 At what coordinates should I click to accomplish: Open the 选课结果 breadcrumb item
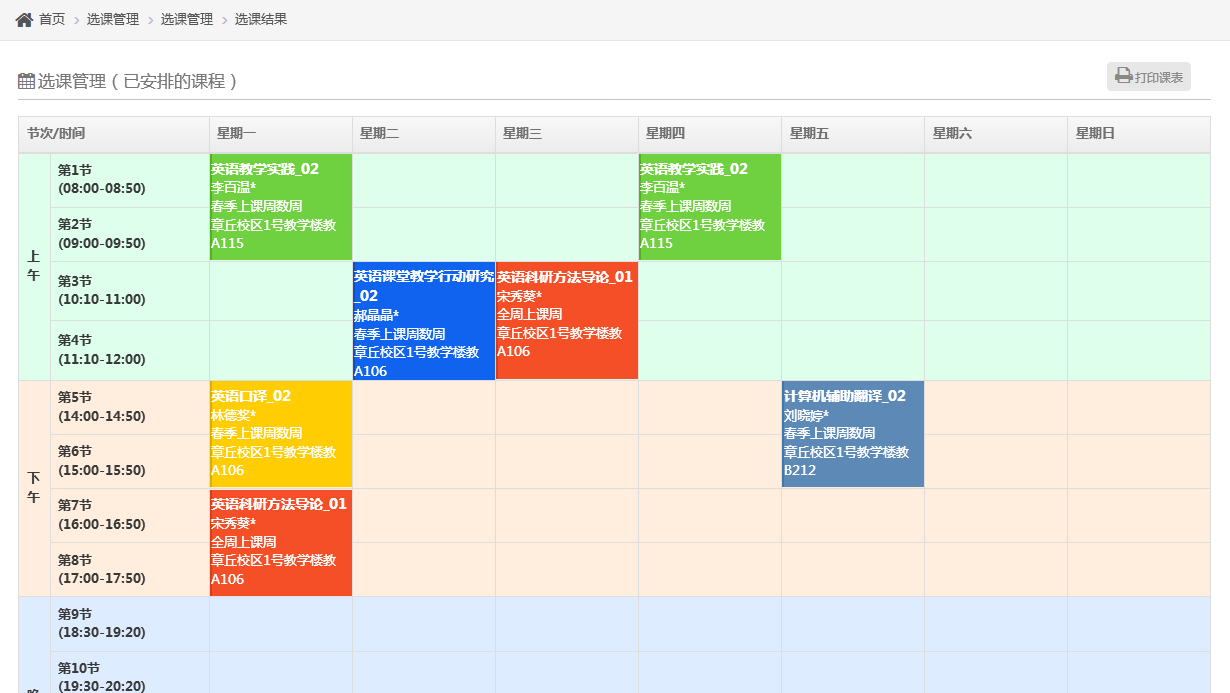(x=261, y=19)
